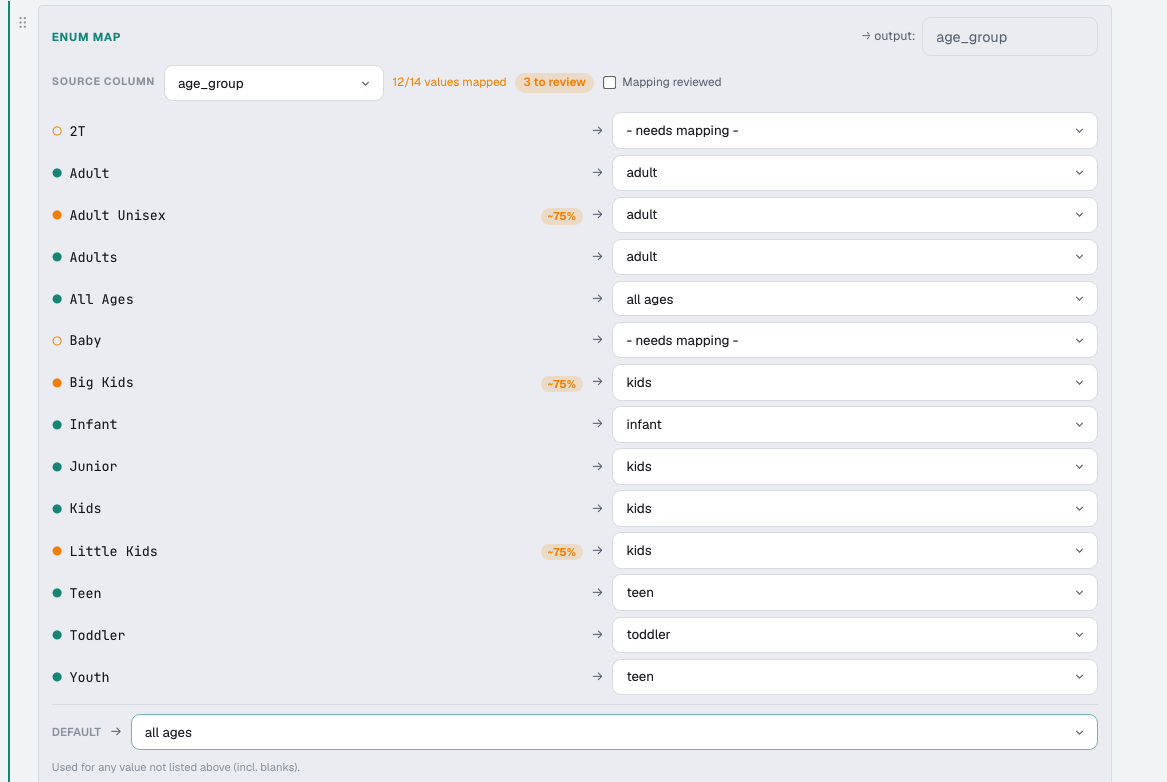Screen dimensions: 1167x782
Task: Click the ~75% badge on Adult Unisex
Action: [x=562, y=216]
